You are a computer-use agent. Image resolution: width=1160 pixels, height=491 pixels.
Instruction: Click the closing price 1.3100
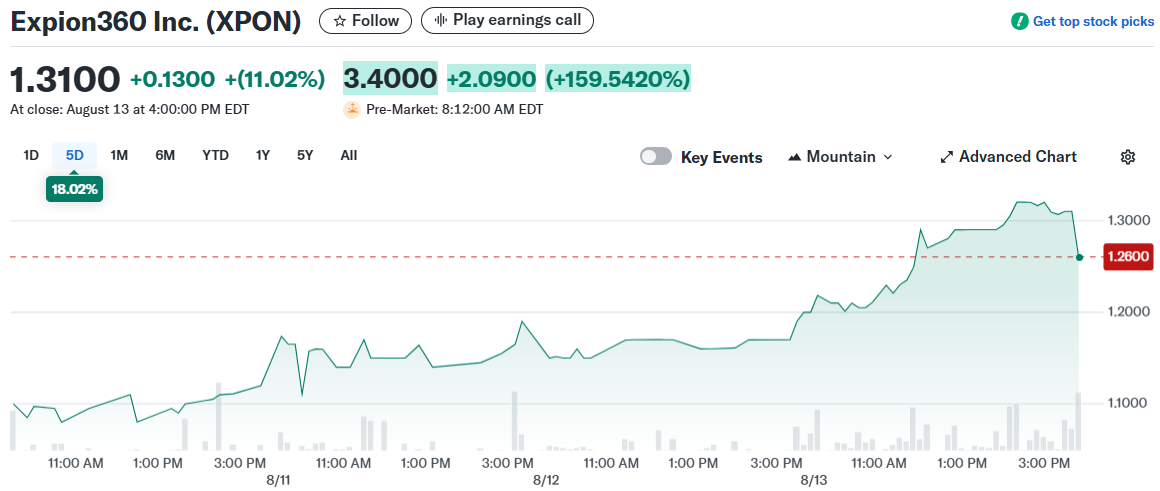pos(65,79)
